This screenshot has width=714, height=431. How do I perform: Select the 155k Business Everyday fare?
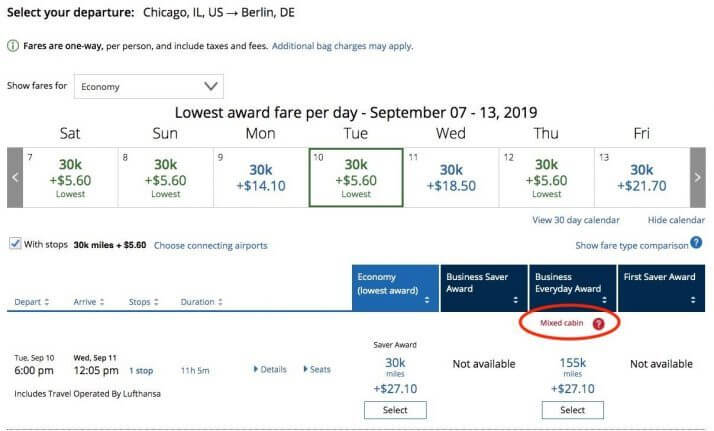pos(572,410)
